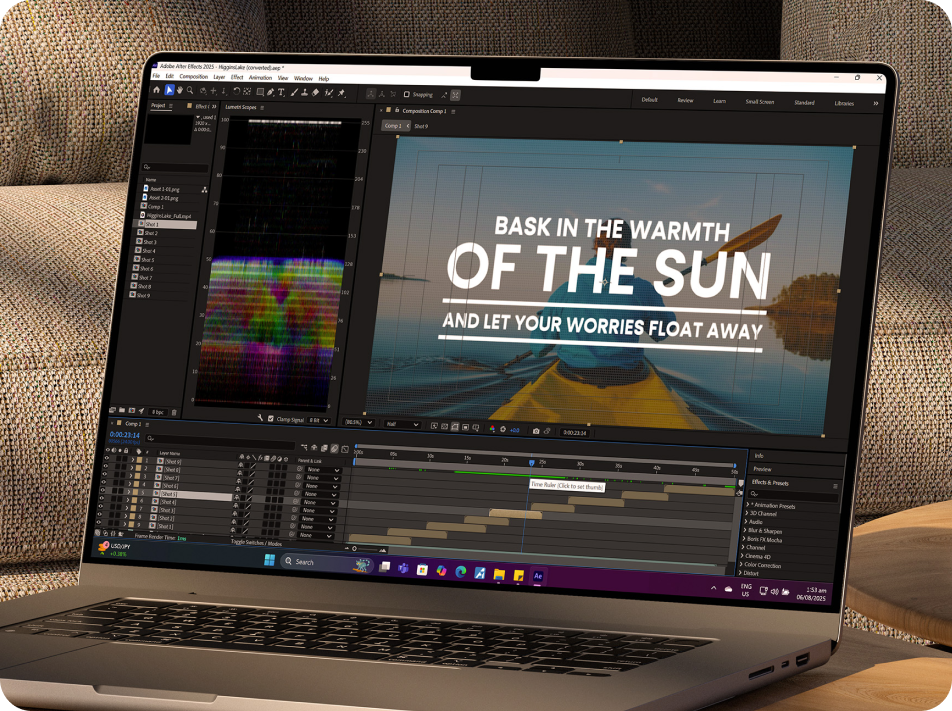
Task: Click Toggle Switches / Modes
Action: click(257, 542)
